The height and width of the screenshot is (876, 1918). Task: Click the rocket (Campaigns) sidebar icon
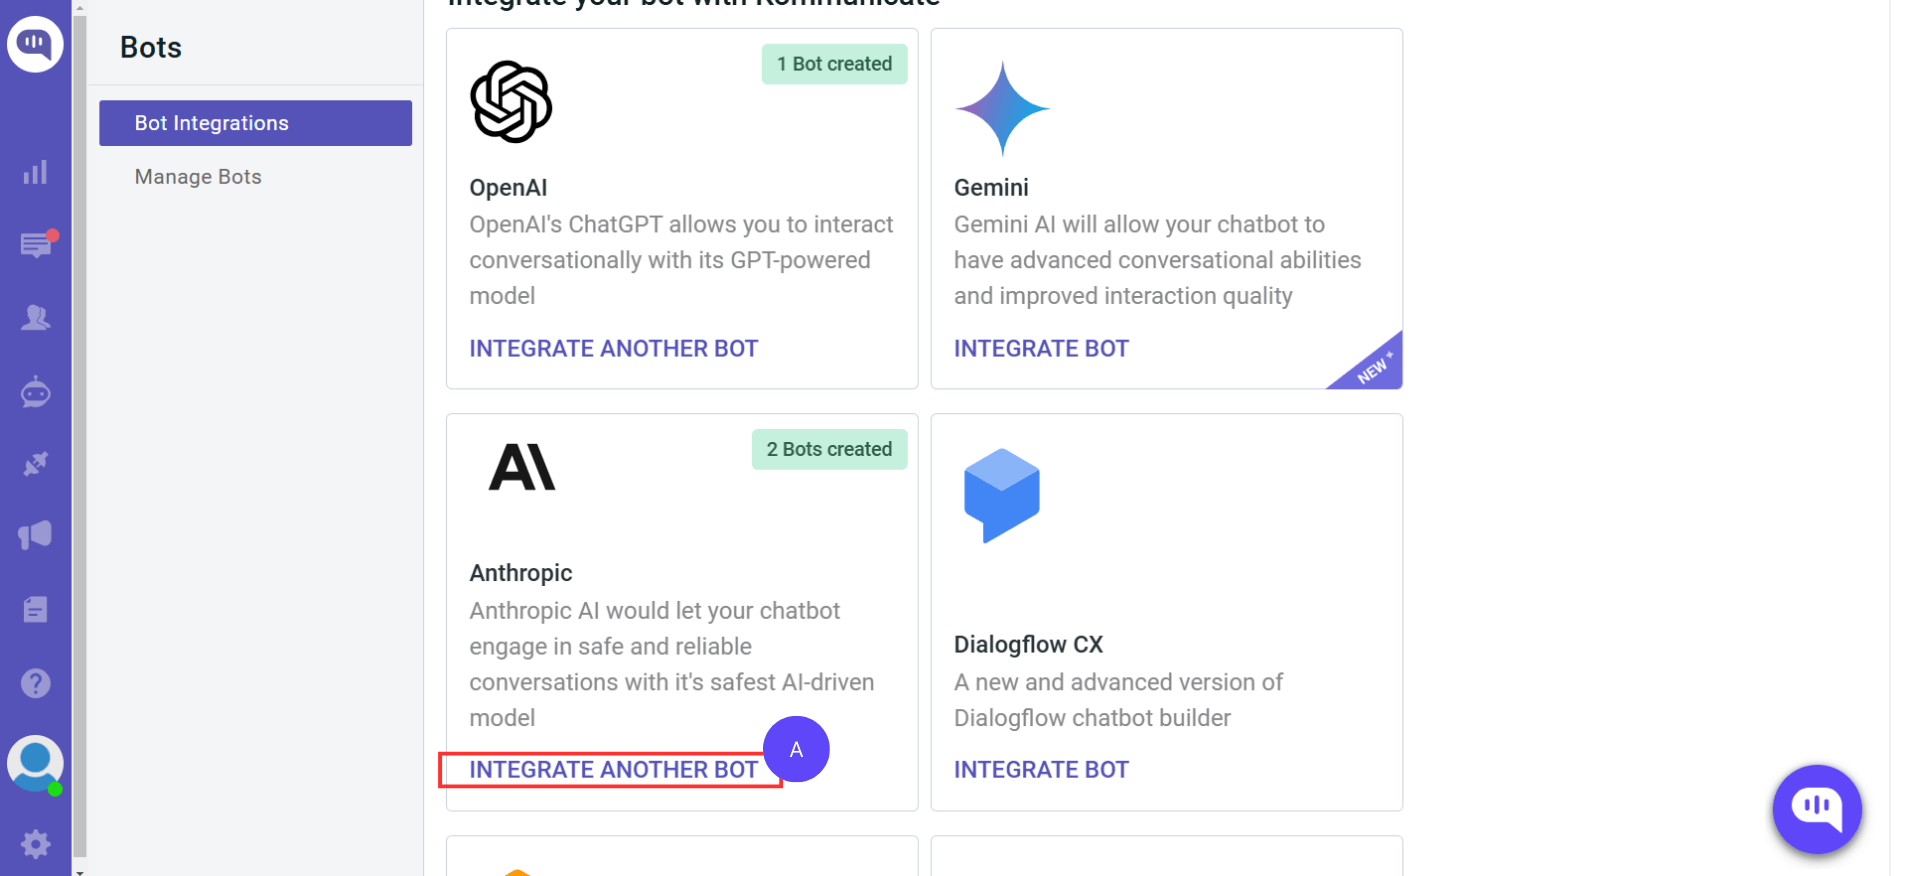coord(35,463)
